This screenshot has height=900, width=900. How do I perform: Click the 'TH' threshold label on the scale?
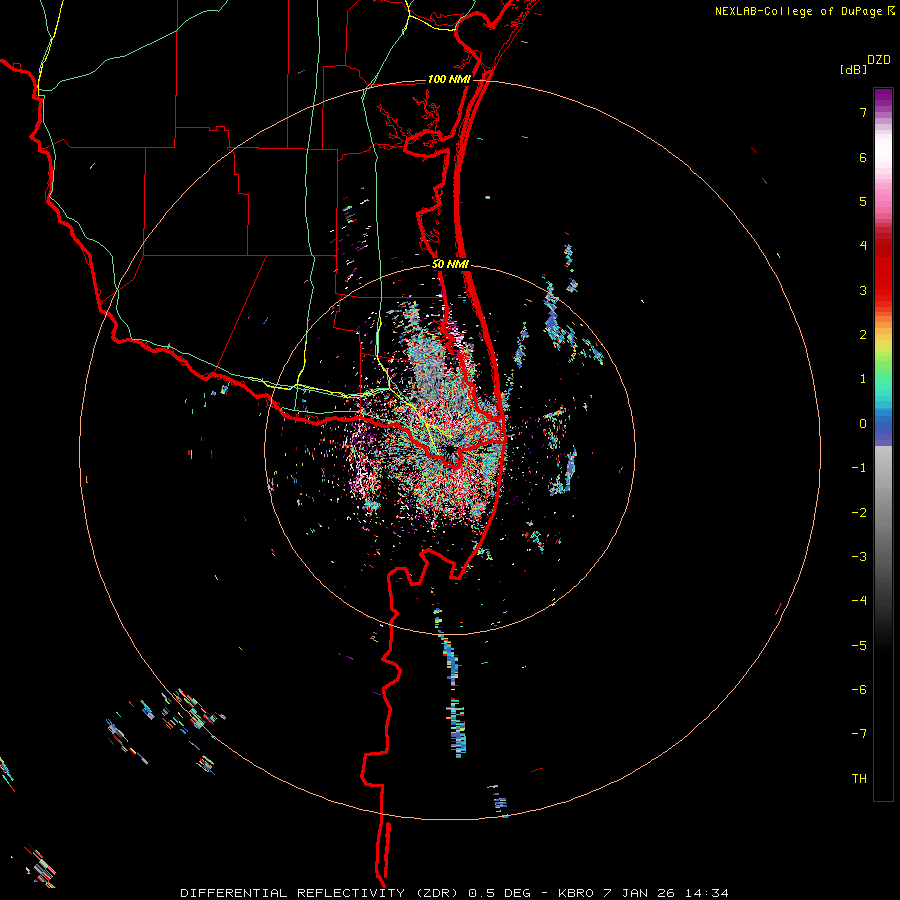(x=859, y=779)
